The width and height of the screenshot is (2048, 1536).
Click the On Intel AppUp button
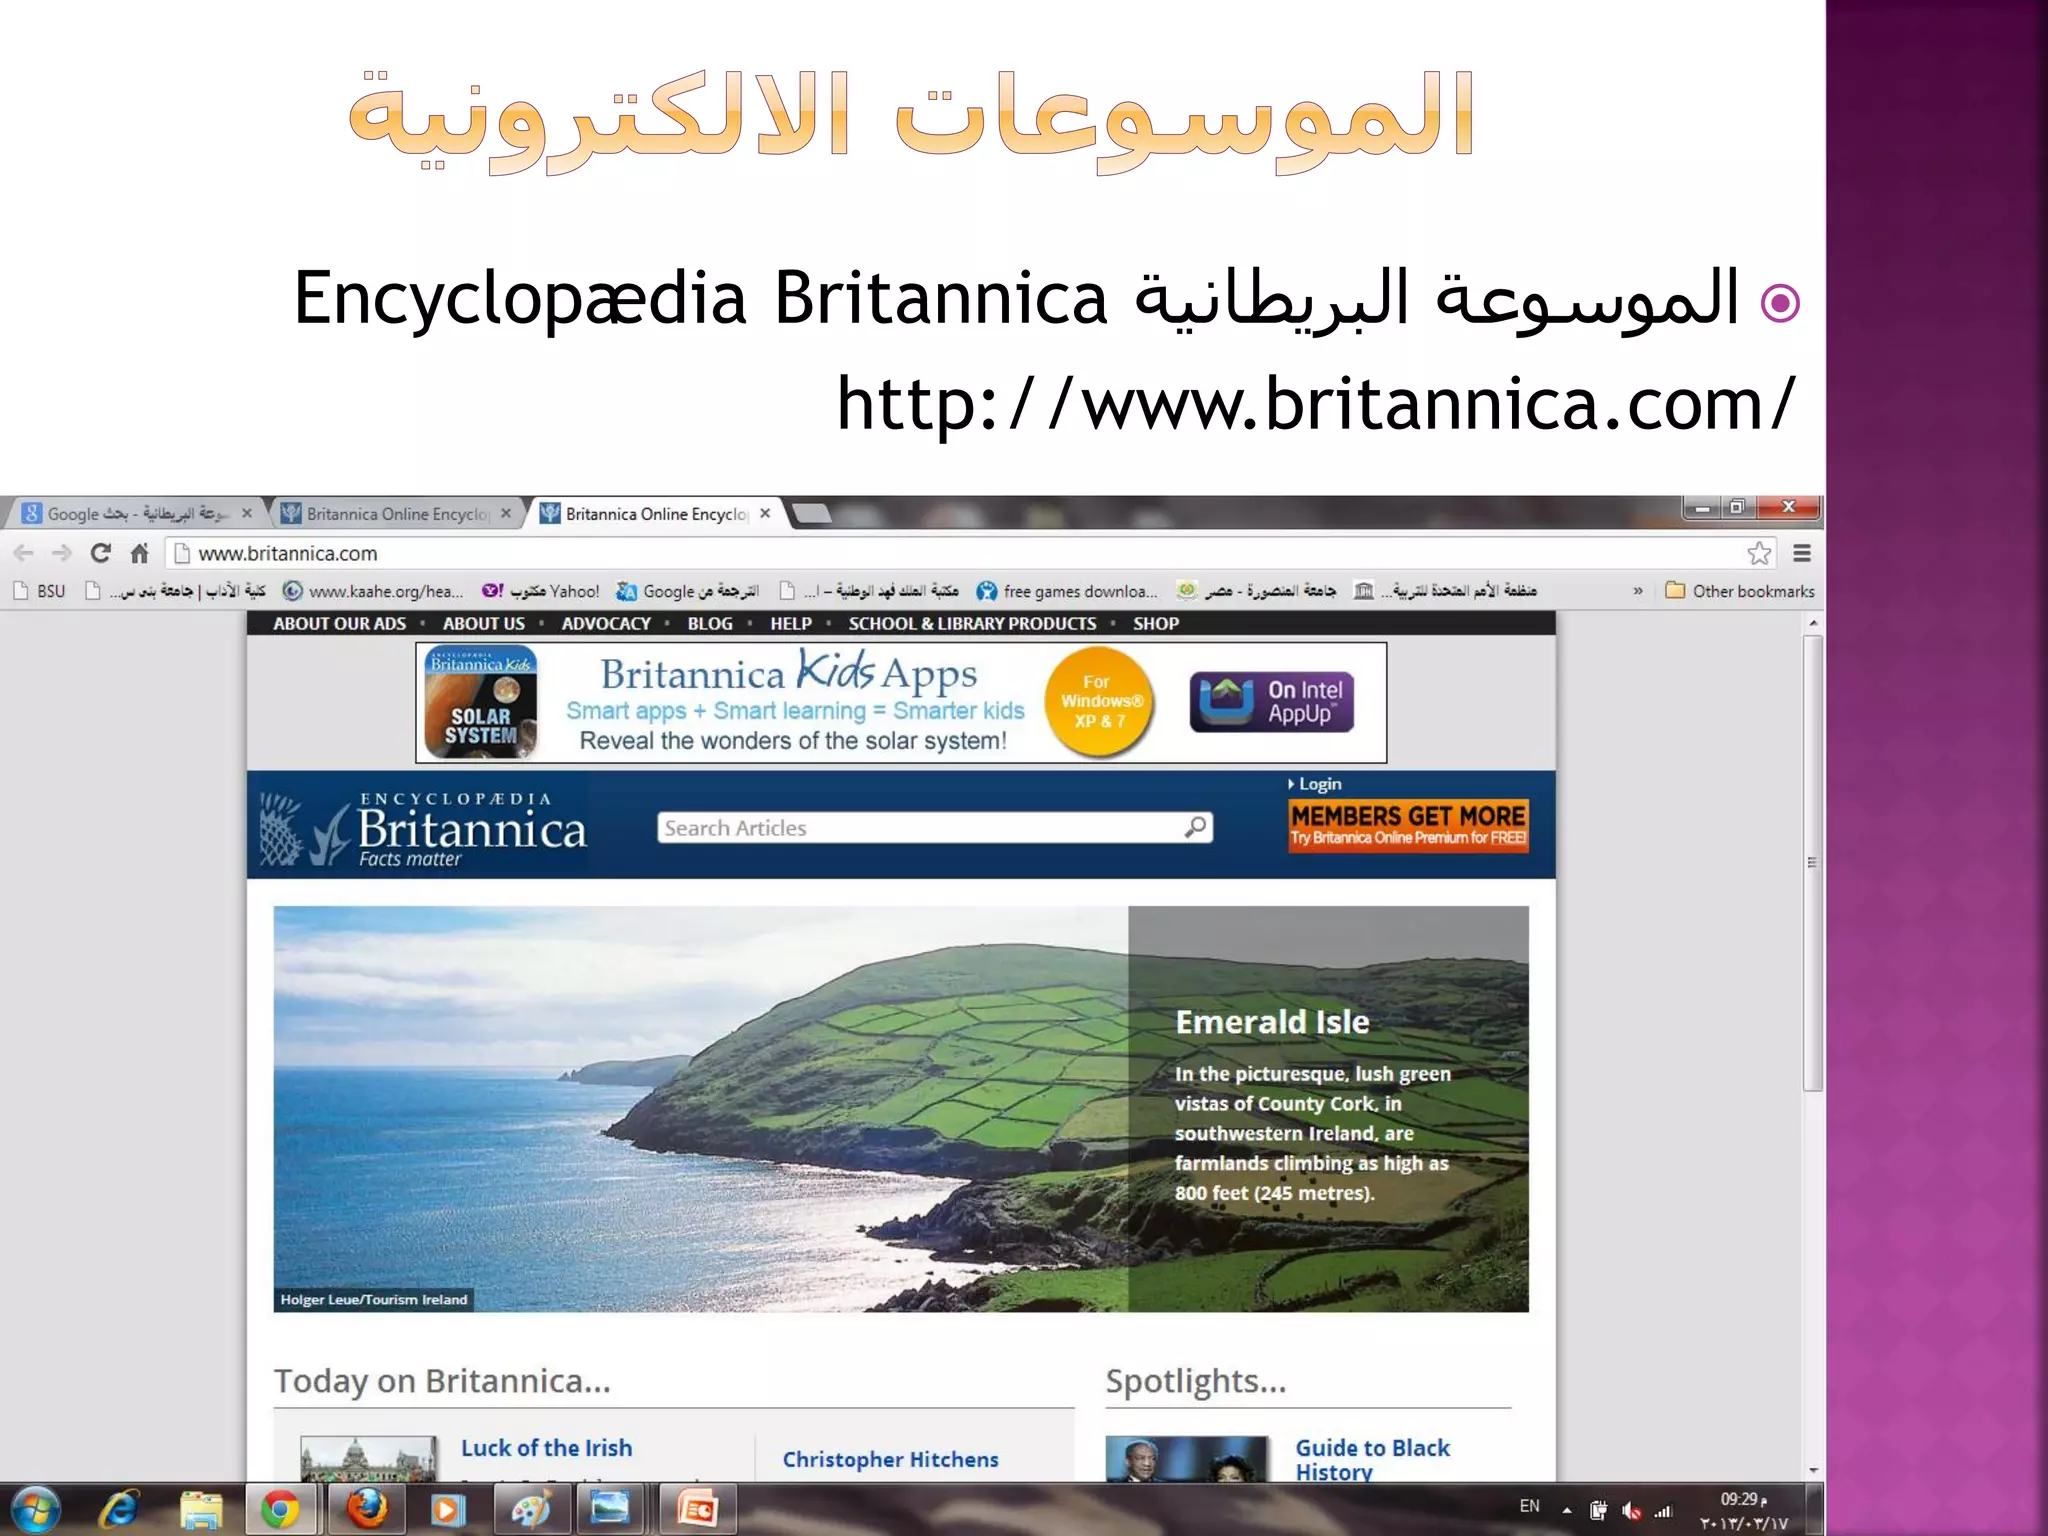click(1272, 702)
